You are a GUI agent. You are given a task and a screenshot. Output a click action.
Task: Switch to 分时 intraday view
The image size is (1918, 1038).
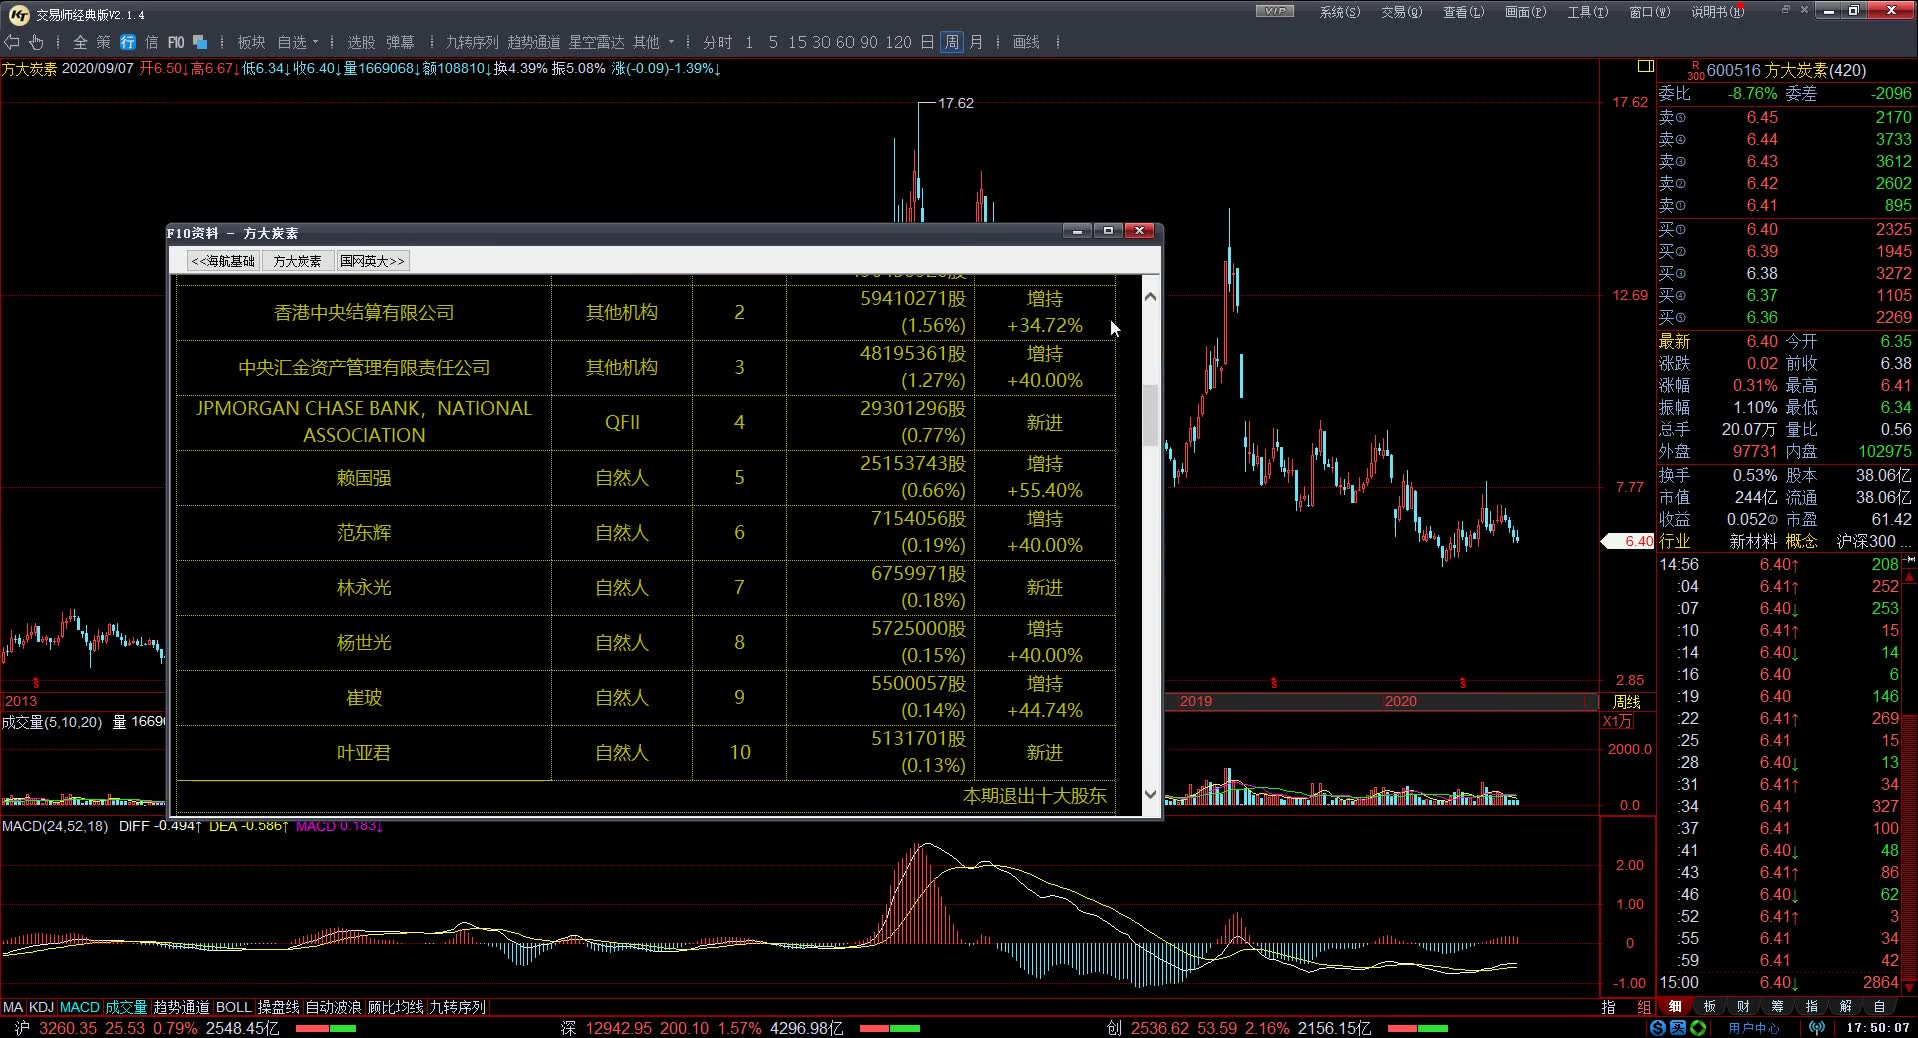(x=717, y=42)
